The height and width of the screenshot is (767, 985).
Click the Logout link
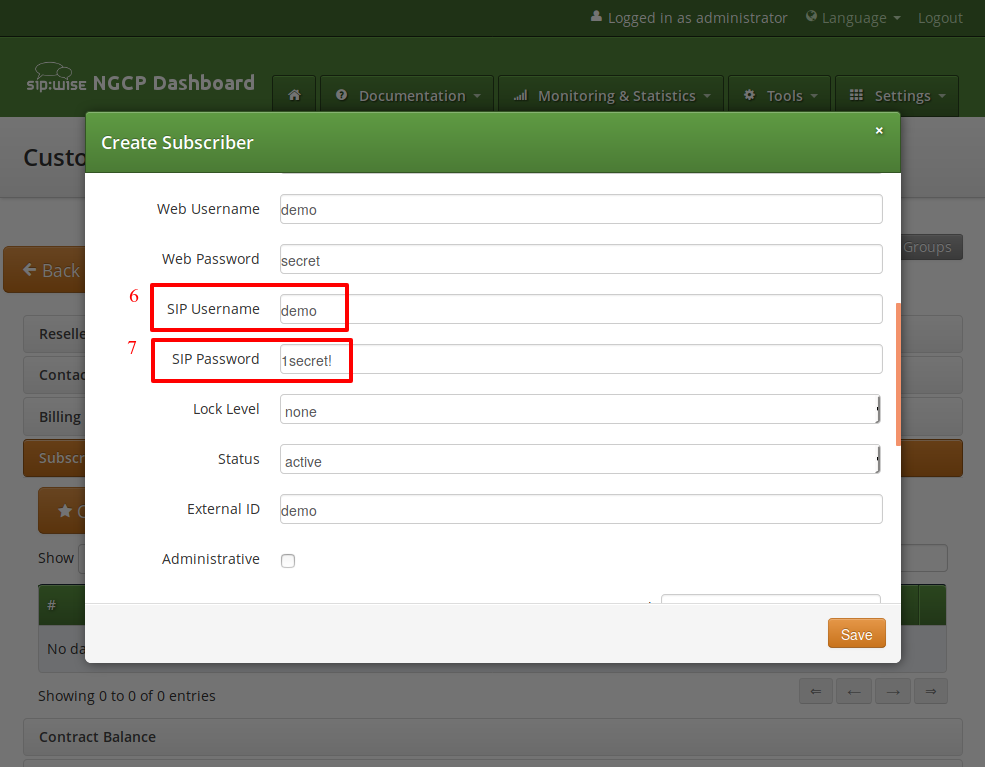[x=940, y=18]
